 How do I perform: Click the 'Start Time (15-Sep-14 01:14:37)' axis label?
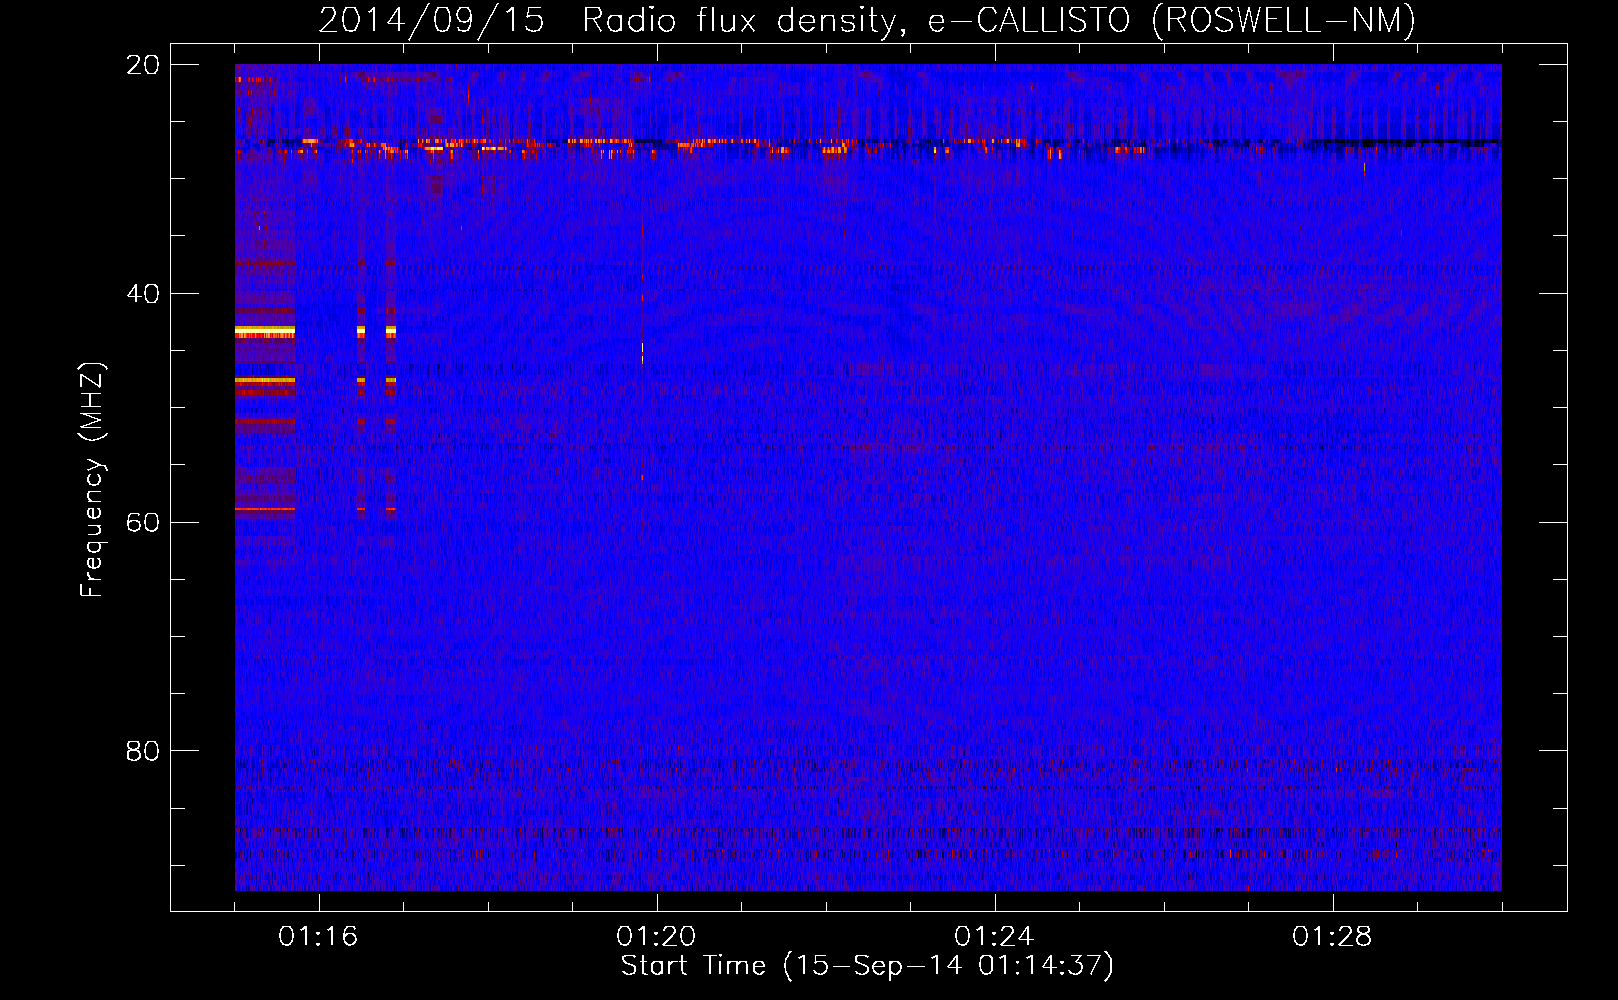pyautogui.click(x=867, y=966)
